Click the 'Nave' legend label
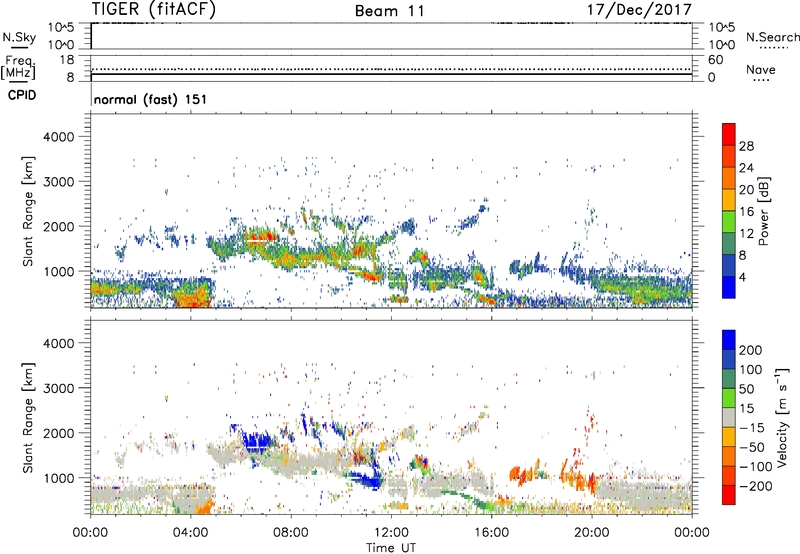This screenshot has width=800, height=554. 761,69
